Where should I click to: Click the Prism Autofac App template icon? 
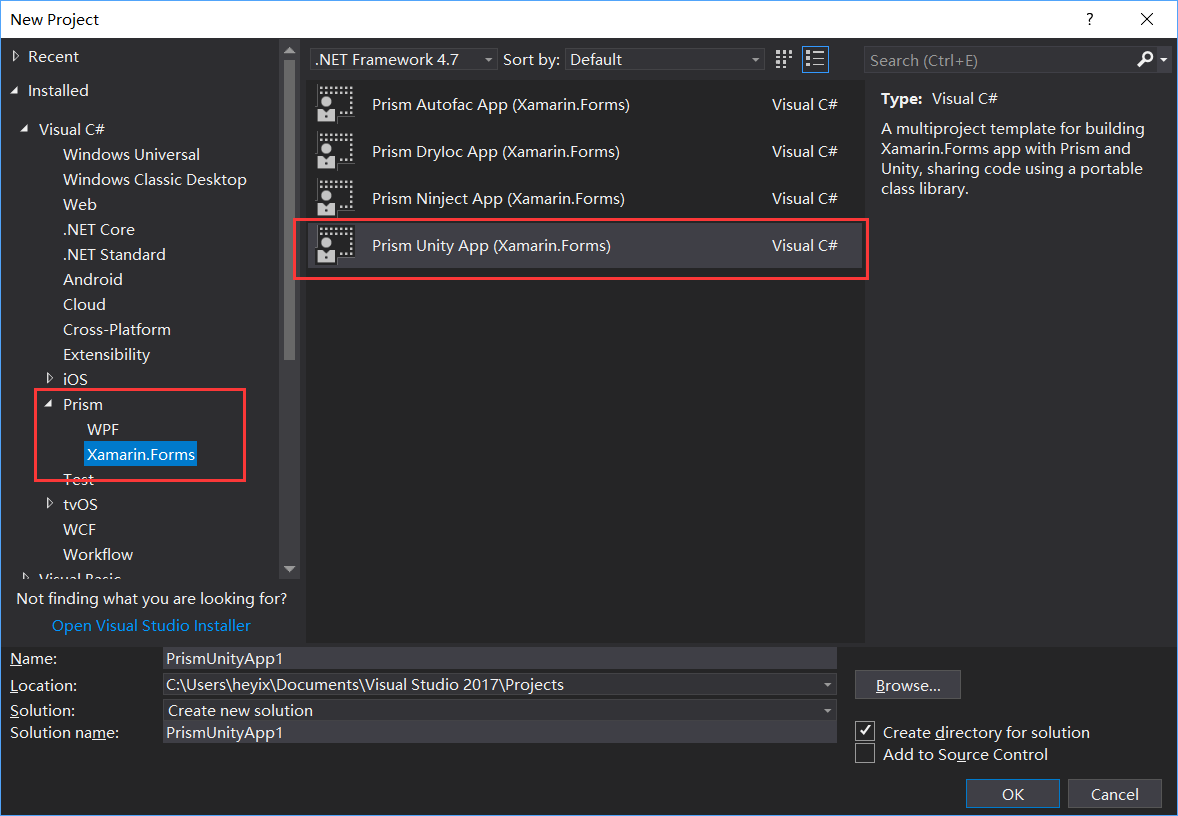click(335, 104)
